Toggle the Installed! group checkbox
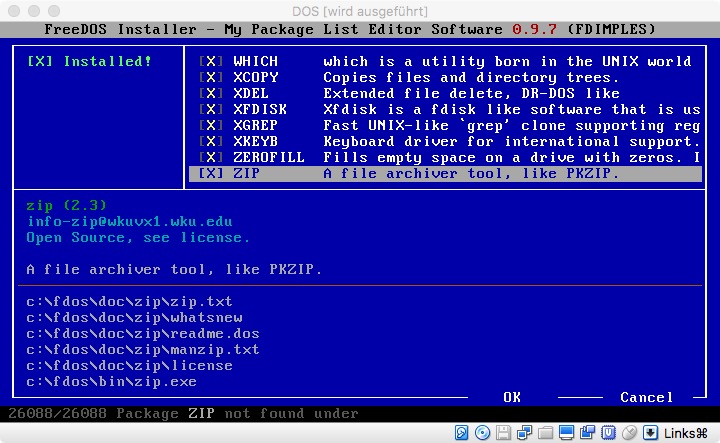Image resolution: width=720 pixels, height=443 pixels. (40, 62)
